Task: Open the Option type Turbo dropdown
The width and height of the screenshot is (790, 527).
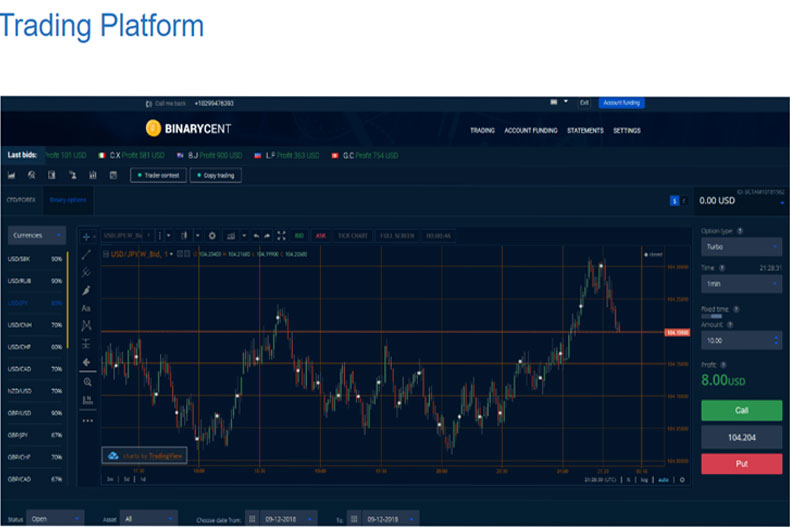Action: [741, 247]
